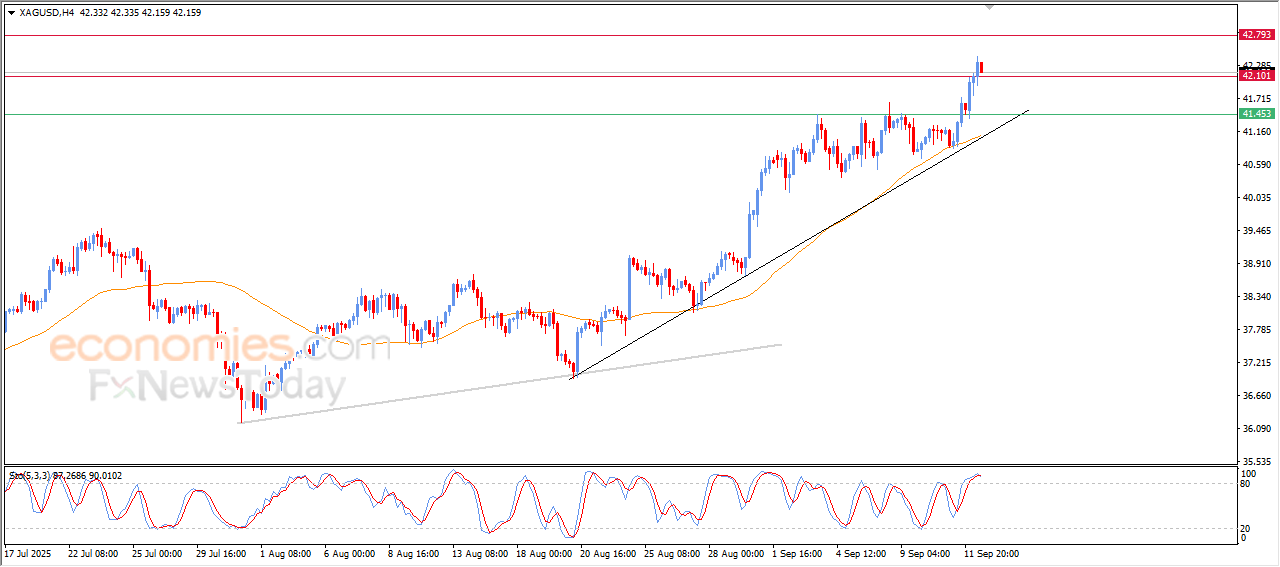
Task: Click the 9 Sep 04:00 time label
Action: pos(925,552)
